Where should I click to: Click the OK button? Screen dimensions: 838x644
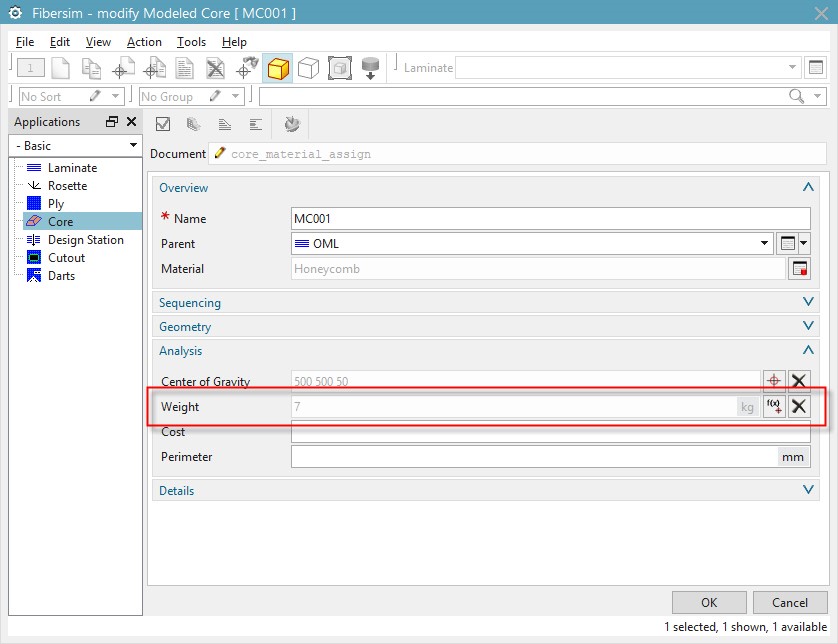[709, 602]
